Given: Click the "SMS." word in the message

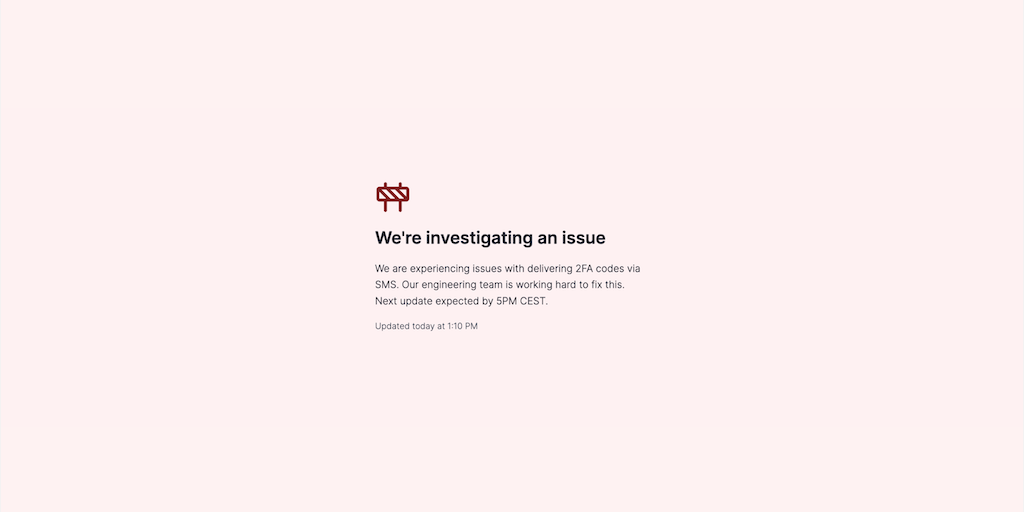Looking at the screenshot, I should tap(387, 285).
